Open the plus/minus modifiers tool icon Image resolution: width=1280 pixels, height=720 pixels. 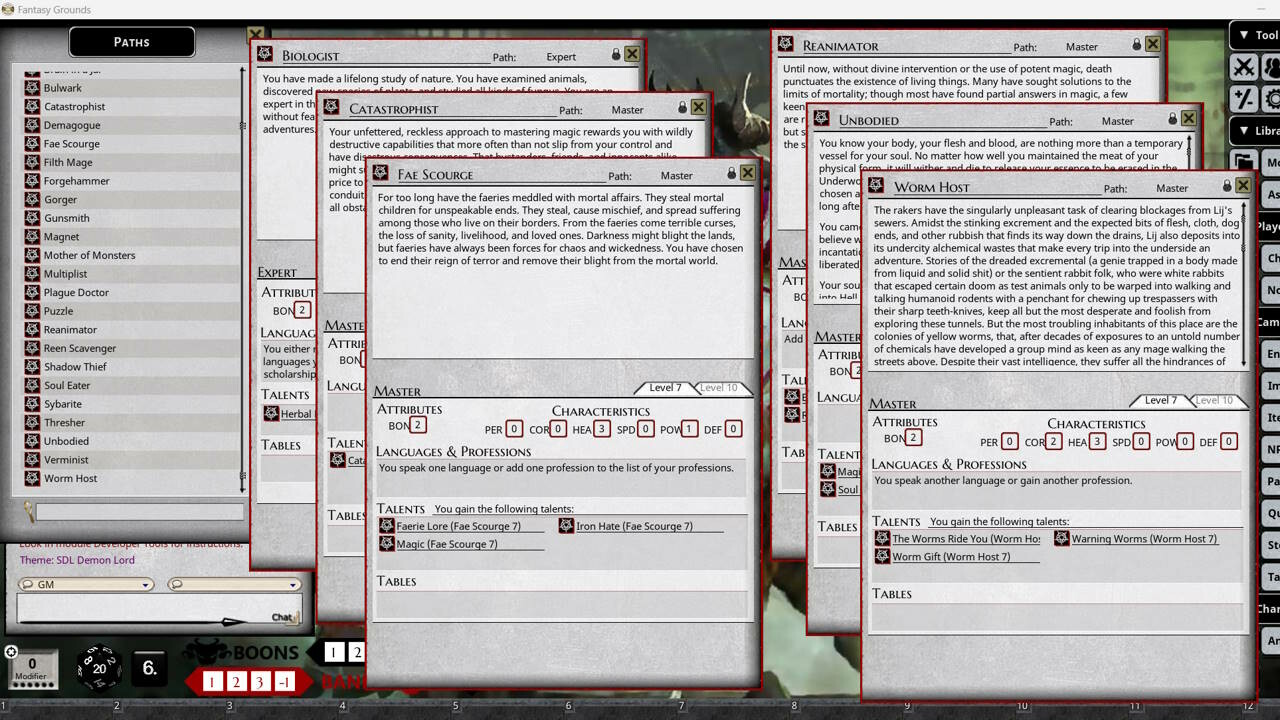coord(1244,98)
